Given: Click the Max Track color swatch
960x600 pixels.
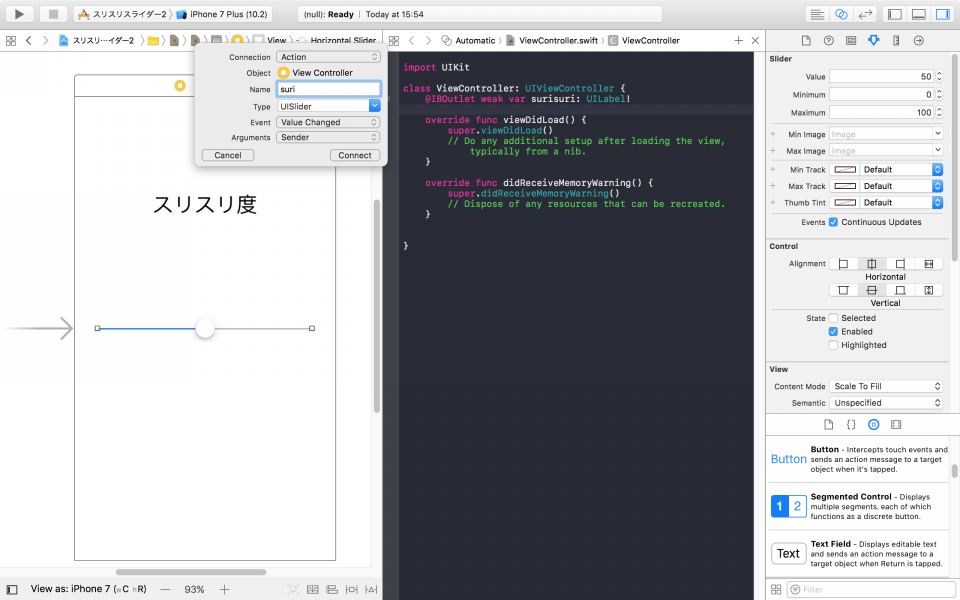Looking at the screenshot, I should [x=845, y=186].
